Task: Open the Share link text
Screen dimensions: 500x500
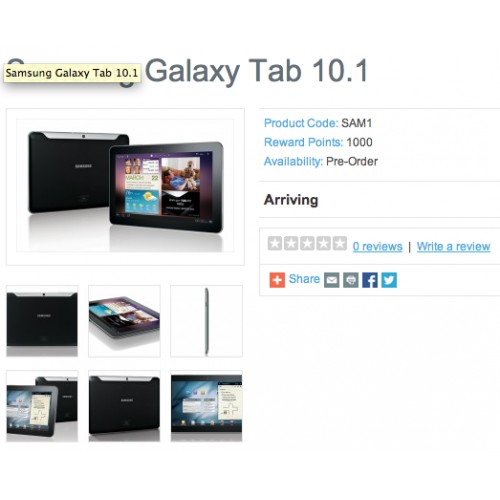Action: [304, 279]
